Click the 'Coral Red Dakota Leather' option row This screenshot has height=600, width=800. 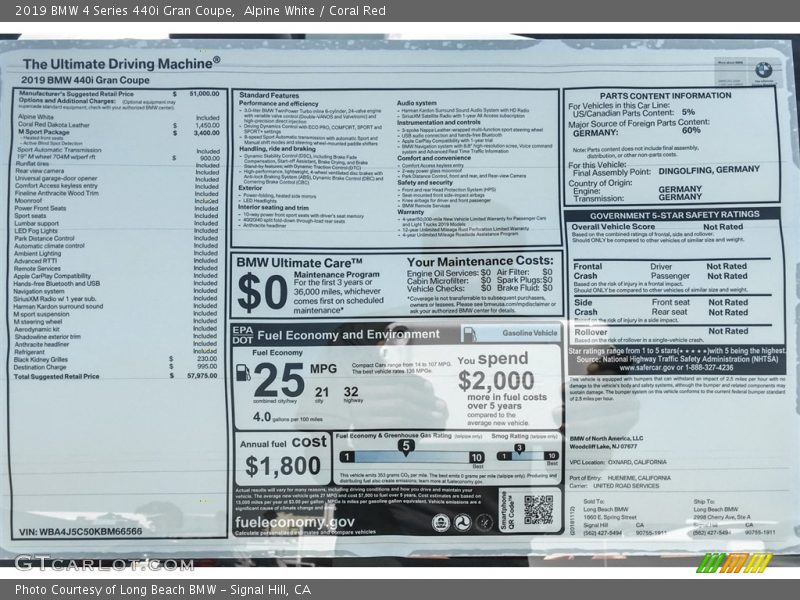119,125
